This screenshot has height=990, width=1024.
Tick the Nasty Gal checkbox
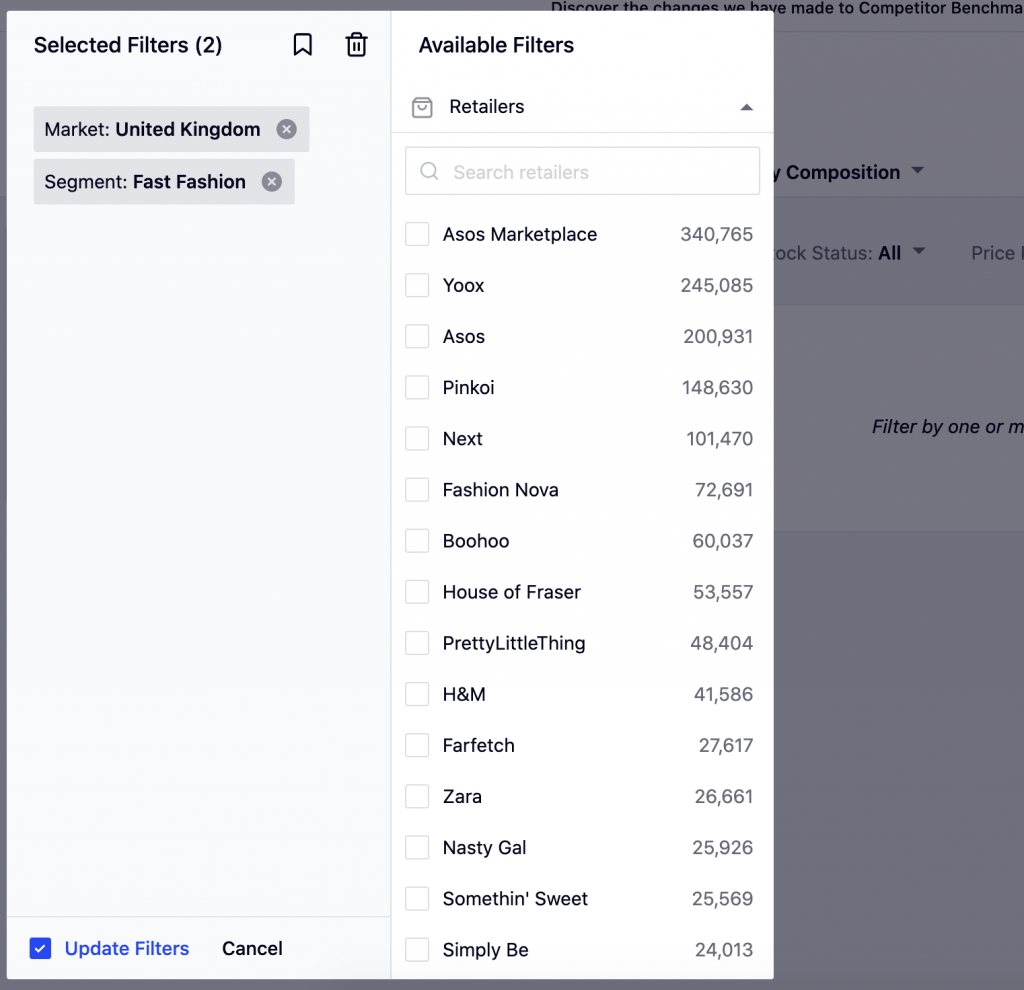(x=417, y=848)
